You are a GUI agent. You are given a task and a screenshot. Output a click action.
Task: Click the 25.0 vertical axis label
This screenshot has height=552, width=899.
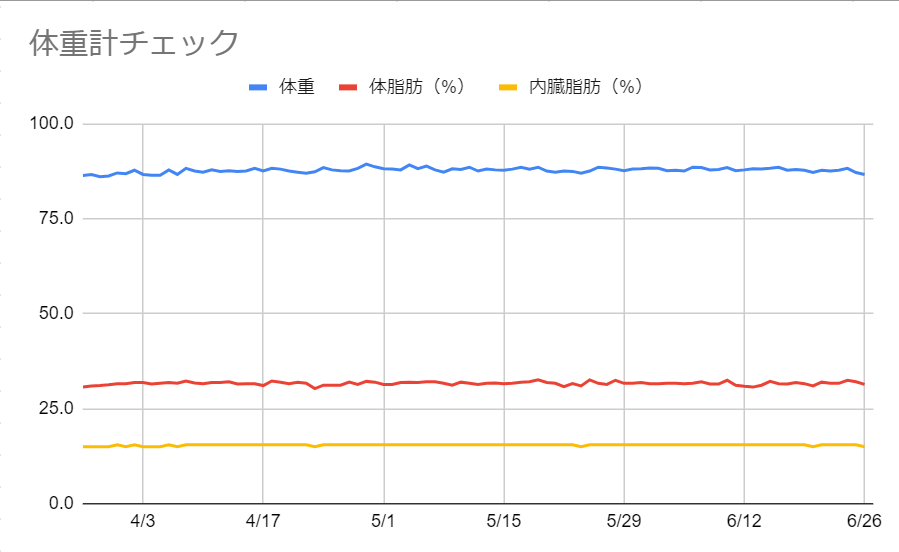56,409
